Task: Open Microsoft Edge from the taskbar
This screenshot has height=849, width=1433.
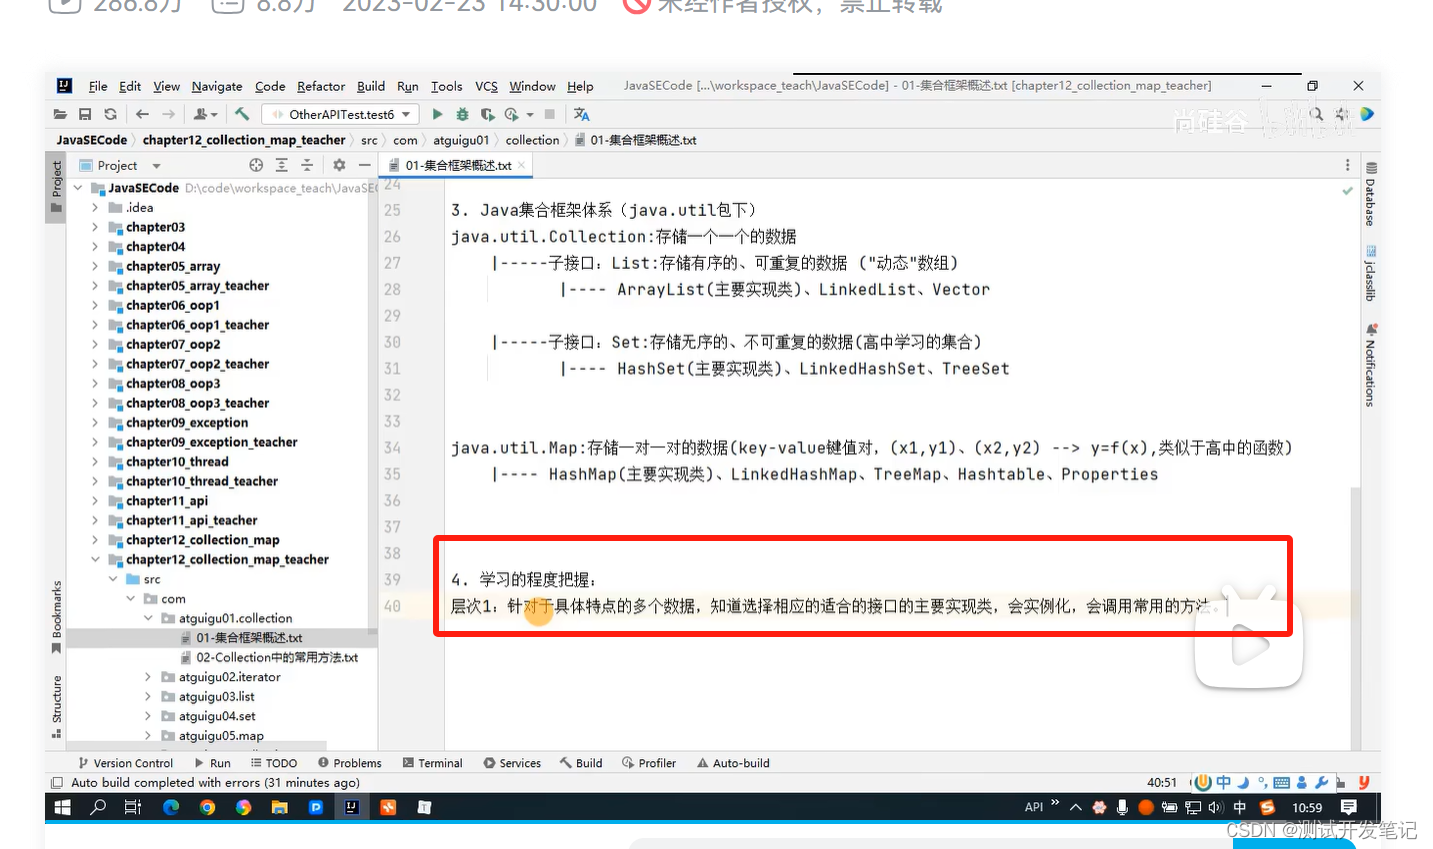Action: tap(171, 807)
